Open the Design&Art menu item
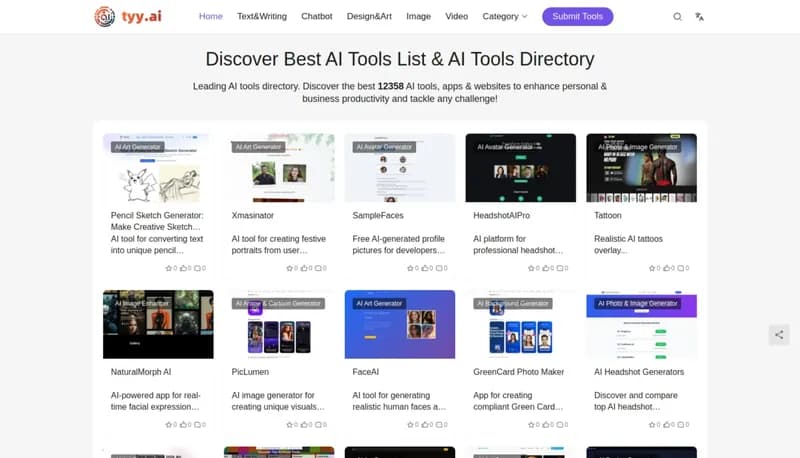800x458 pixels. [369, 16]
